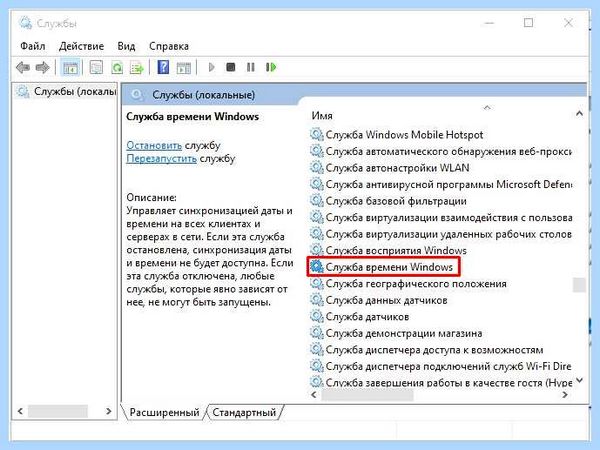Viewport: 600px width, 450px height.
Task: Click the Refresh toolbar icon
Action: 117,68
